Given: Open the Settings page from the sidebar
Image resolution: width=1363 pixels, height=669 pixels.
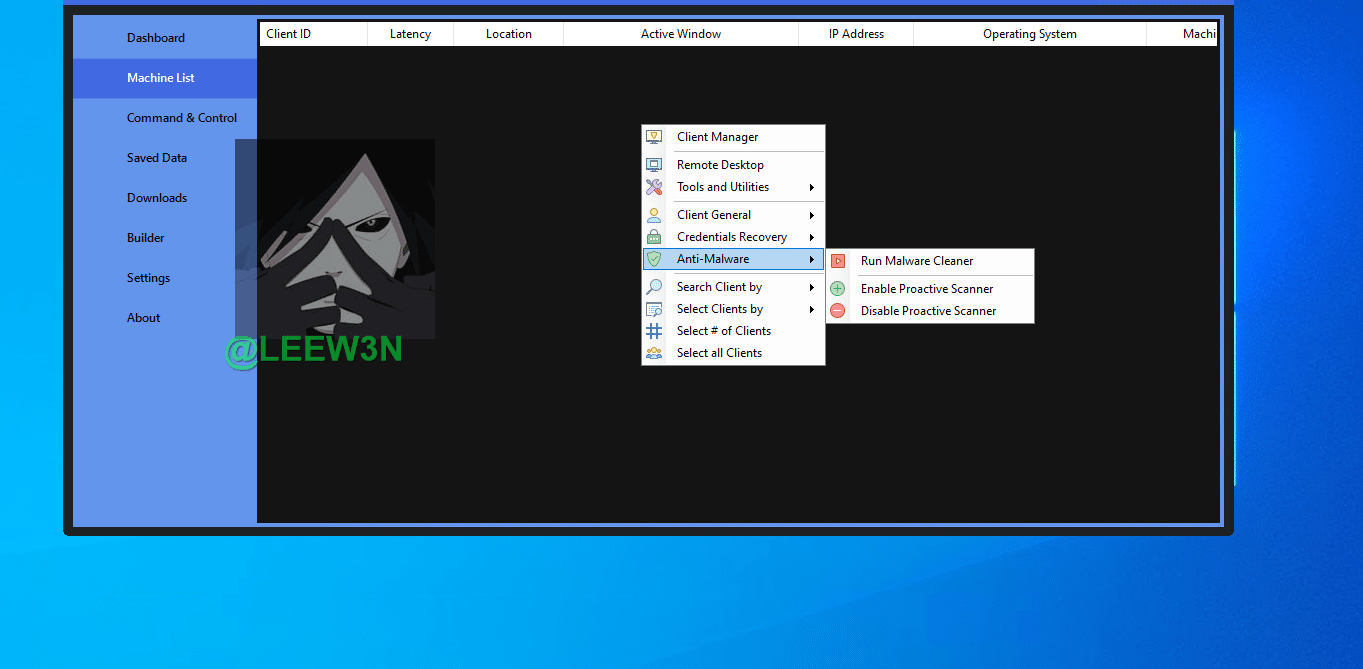Looking at the screenshot, I should [x=148, y=278].
